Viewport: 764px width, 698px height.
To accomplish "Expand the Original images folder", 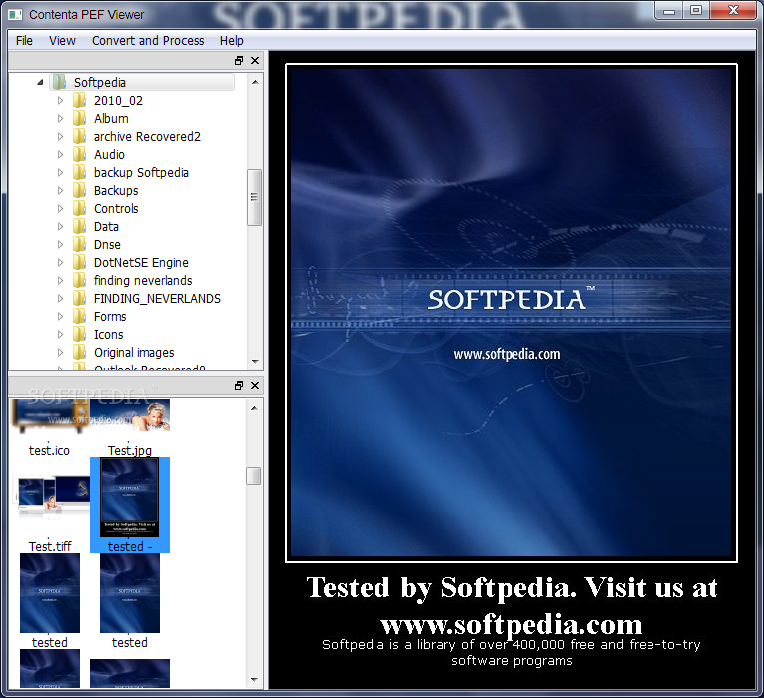I will coord(60,353).
